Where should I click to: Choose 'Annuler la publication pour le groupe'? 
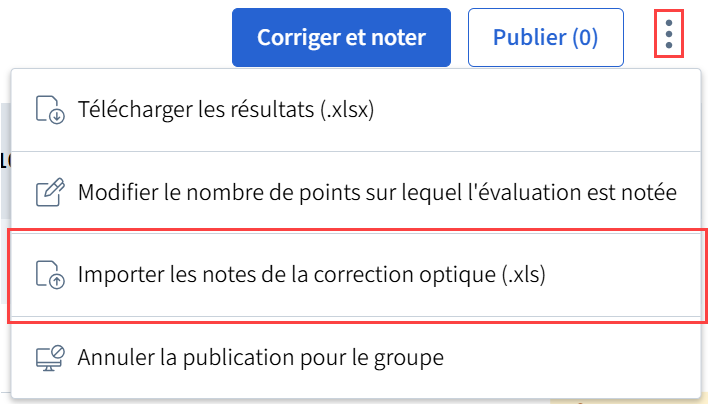point(260,356)
